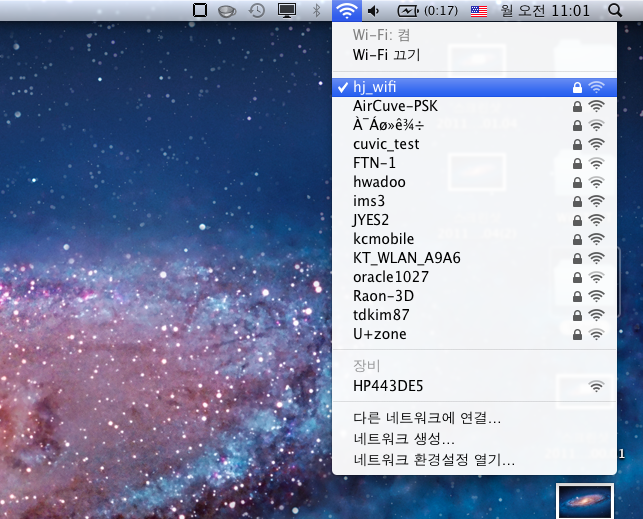Click signal strength icon for oracle1027
This screenshot has height=519, width=643.
click(596, 277)
